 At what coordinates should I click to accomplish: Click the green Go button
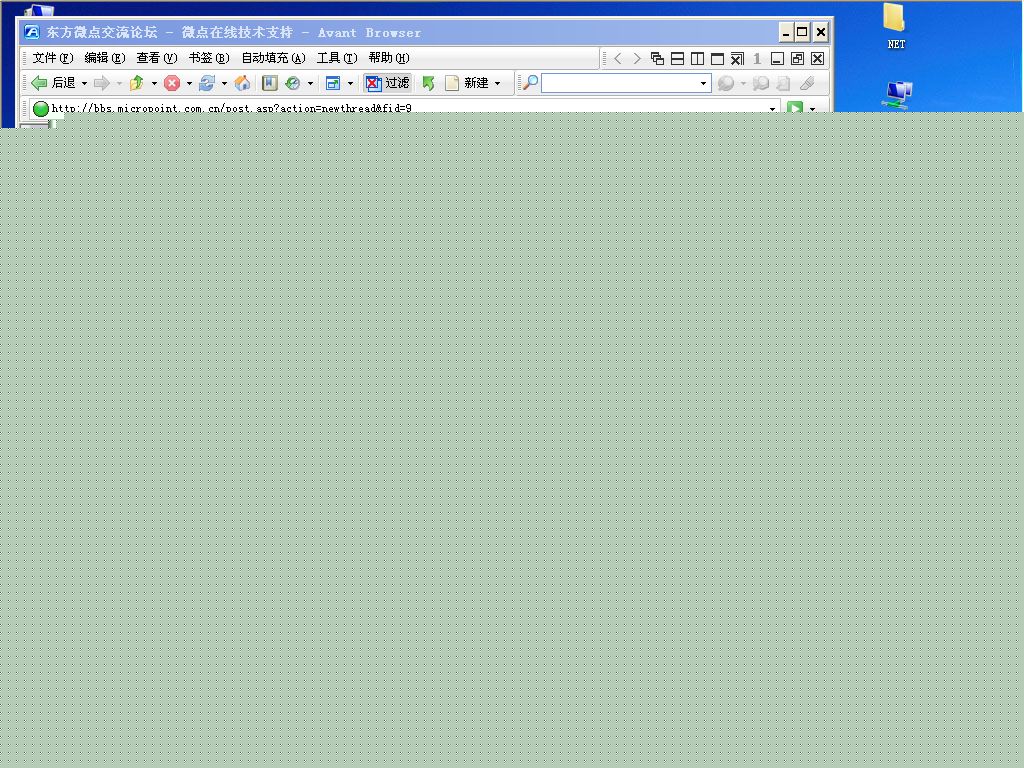(795, 108)
